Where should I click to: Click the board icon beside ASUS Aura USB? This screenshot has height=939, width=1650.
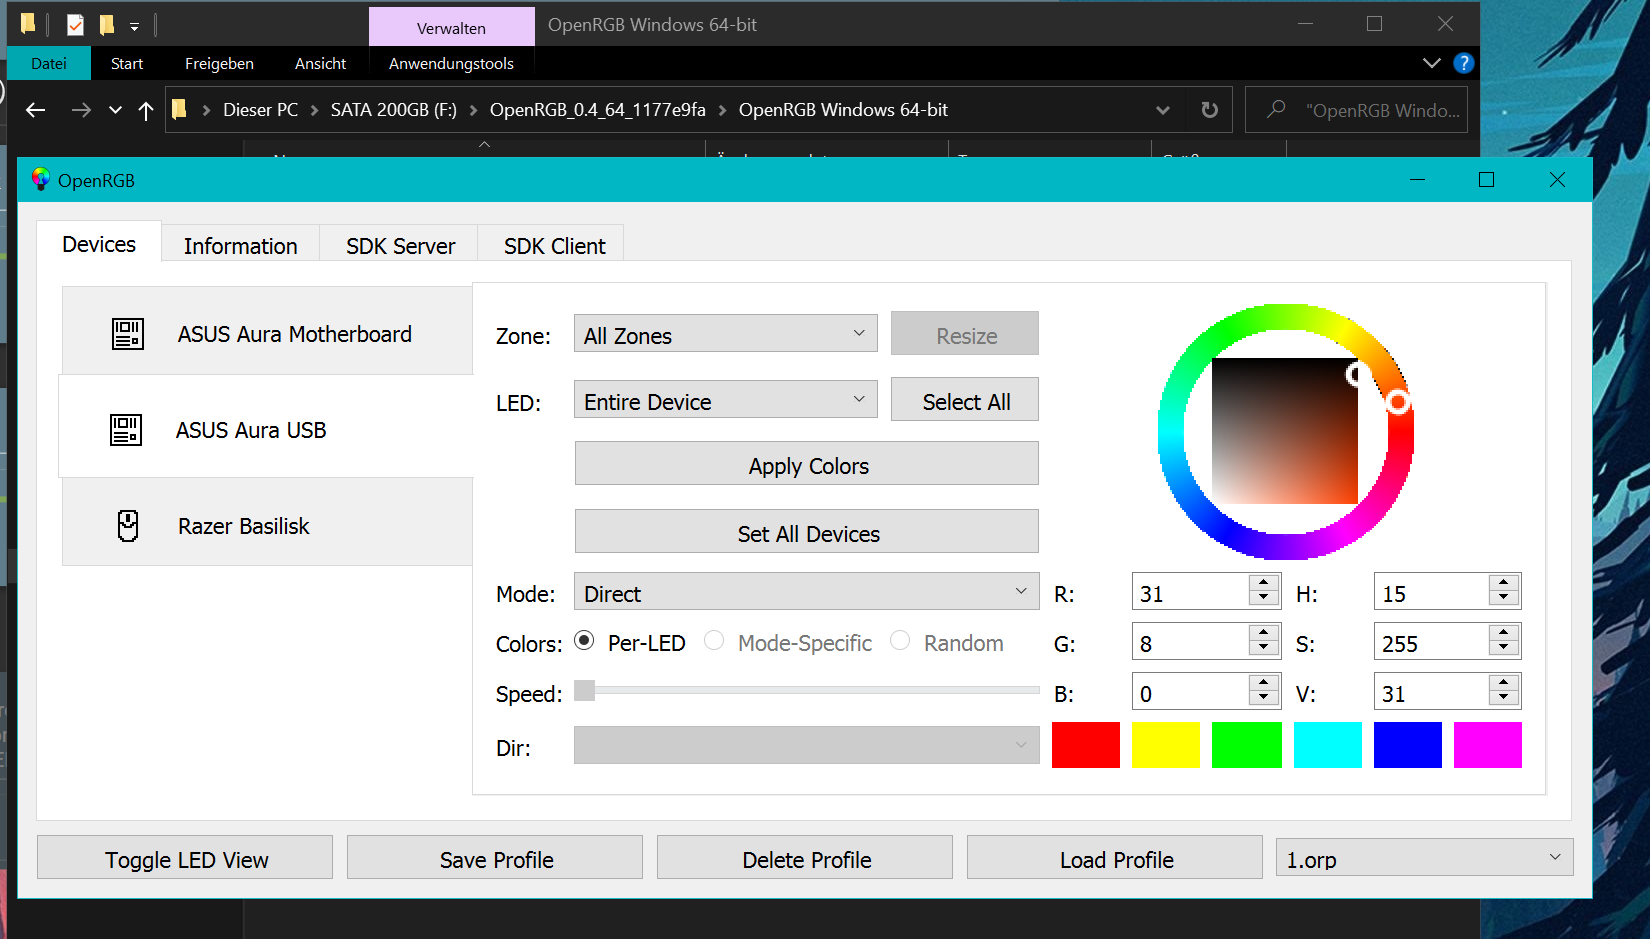pyautogui.click(x=126, y=430)
